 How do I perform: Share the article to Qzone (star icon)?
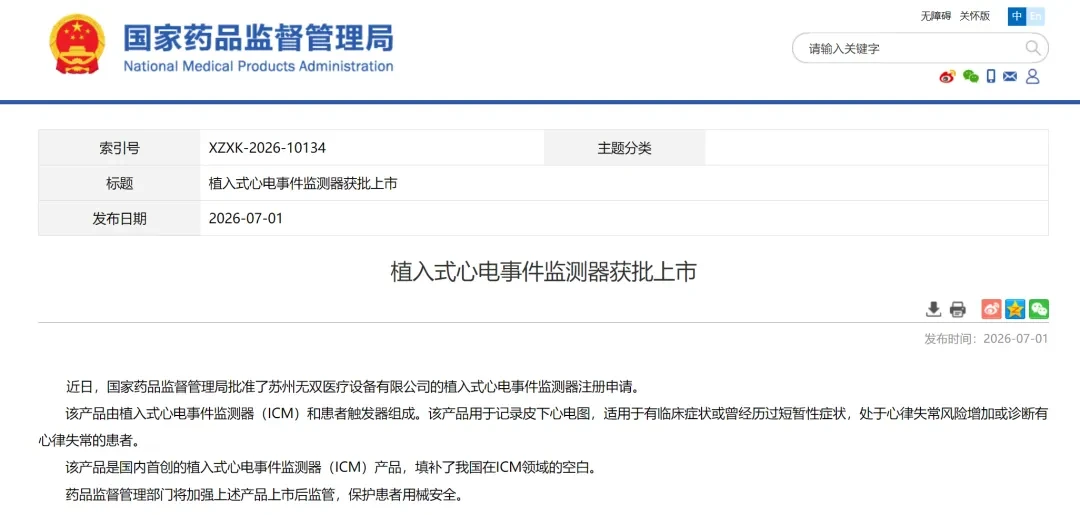click(x=1015, y=309)
